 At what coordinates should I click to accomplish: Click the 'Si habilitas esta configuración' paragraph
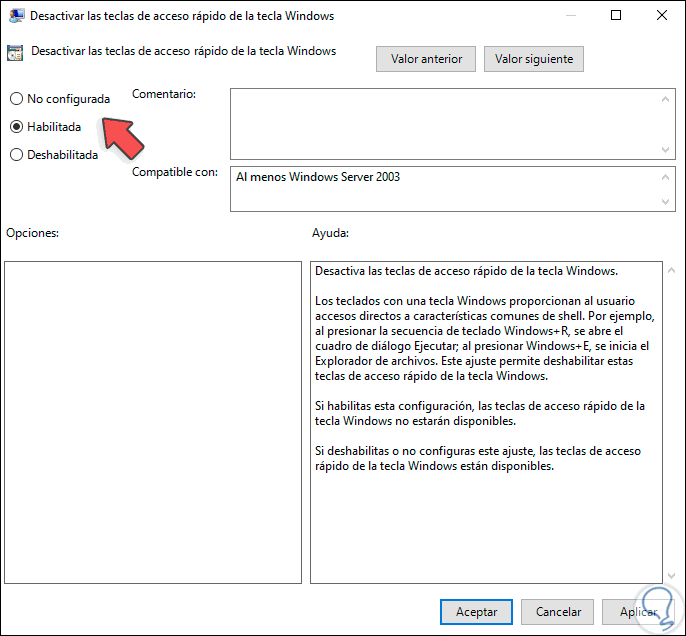tap(480, 413)
